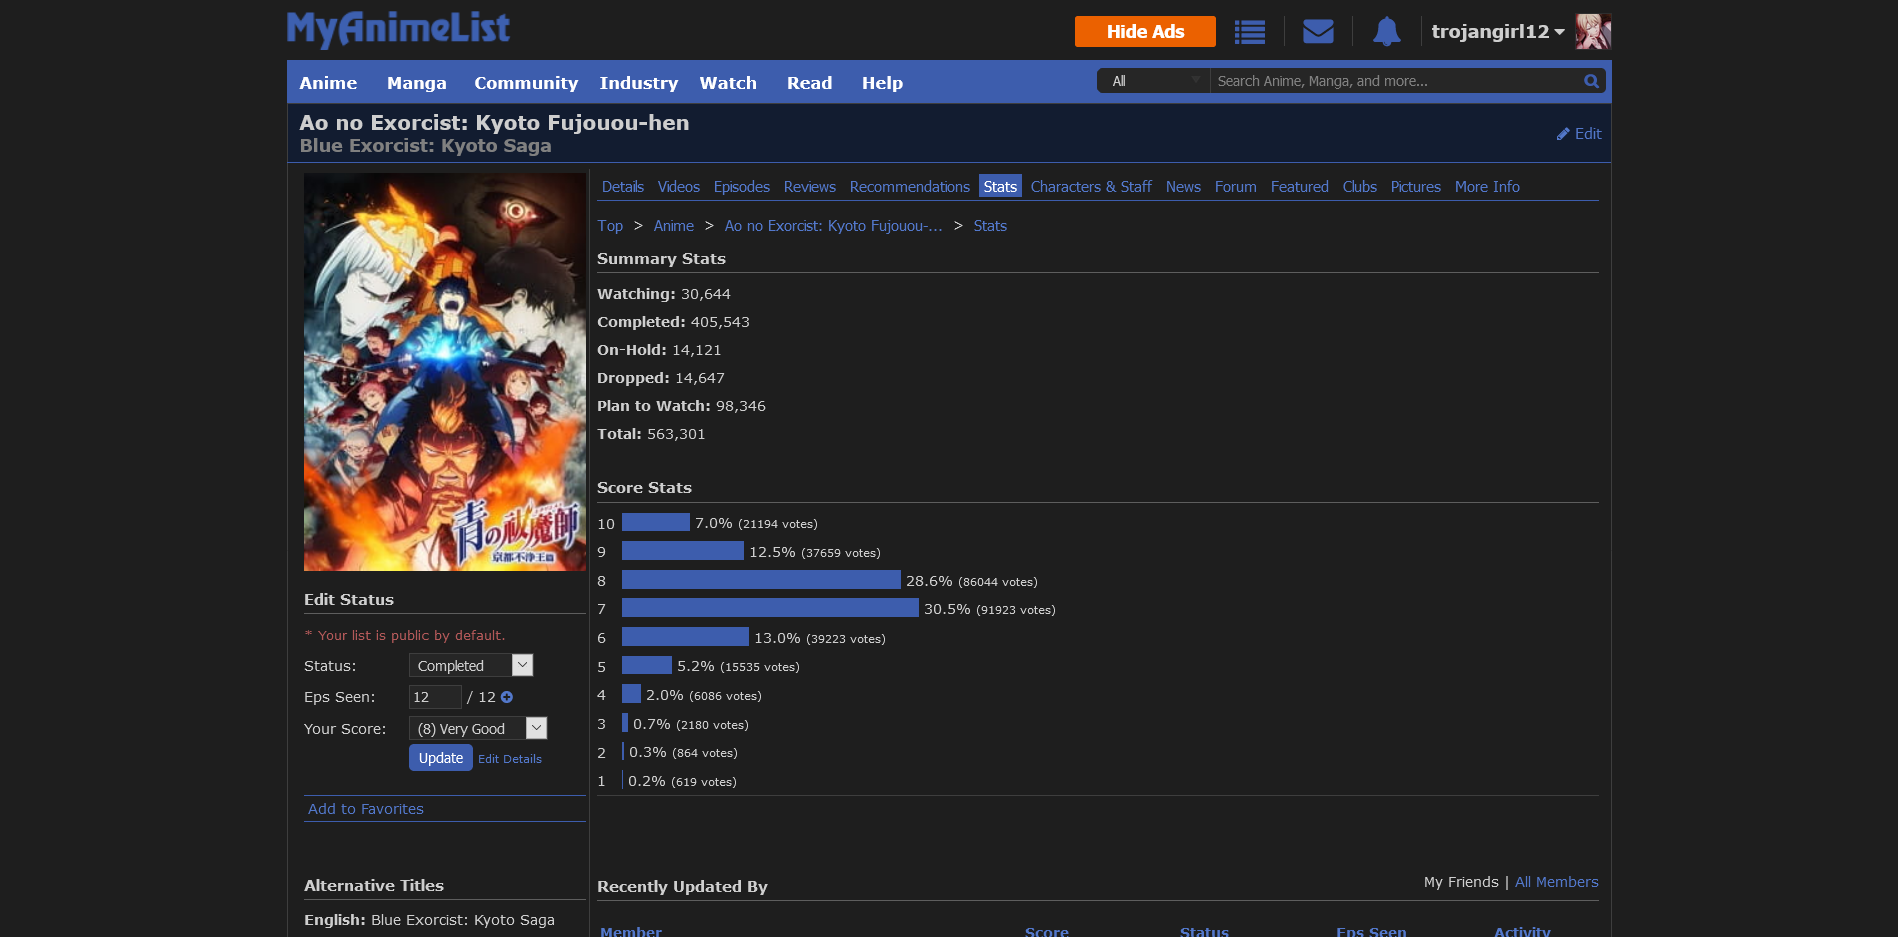This screenshot has height=937, width=1898.
Task: Open the trojangirl12 account menu
Action: (x=1497, y=32)
